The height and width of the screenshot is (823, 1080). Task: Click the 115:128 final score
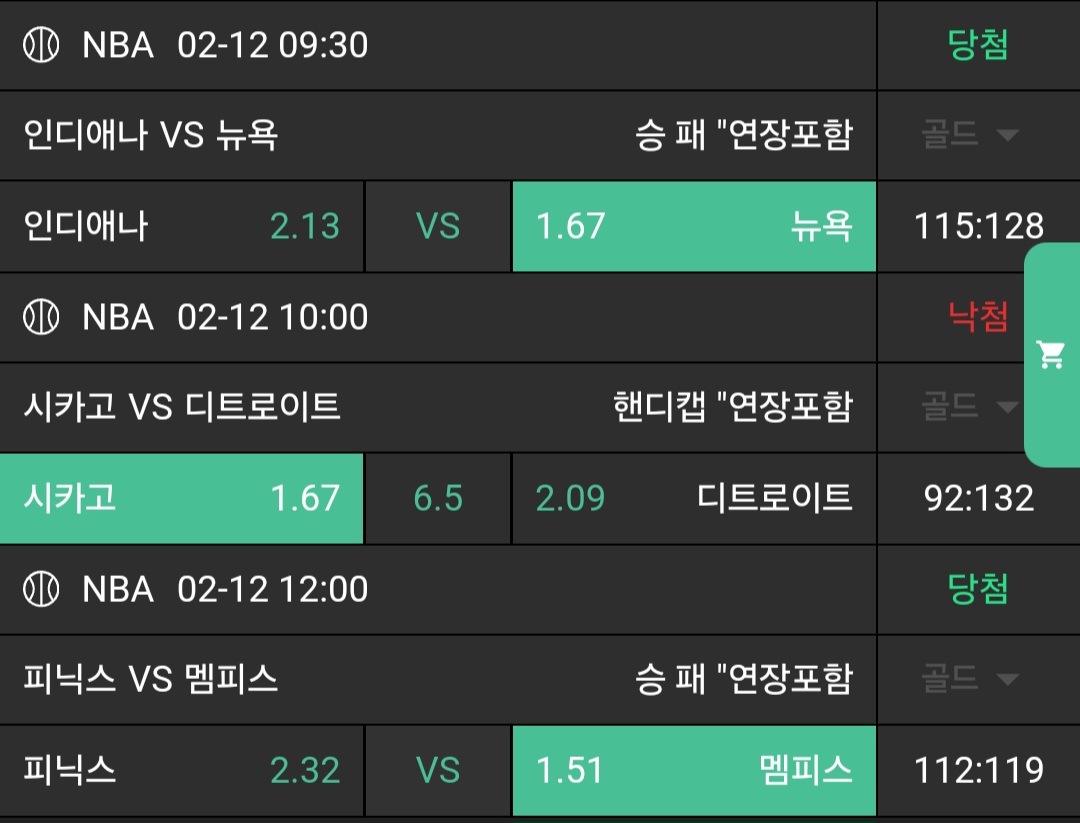pos(978,227)
